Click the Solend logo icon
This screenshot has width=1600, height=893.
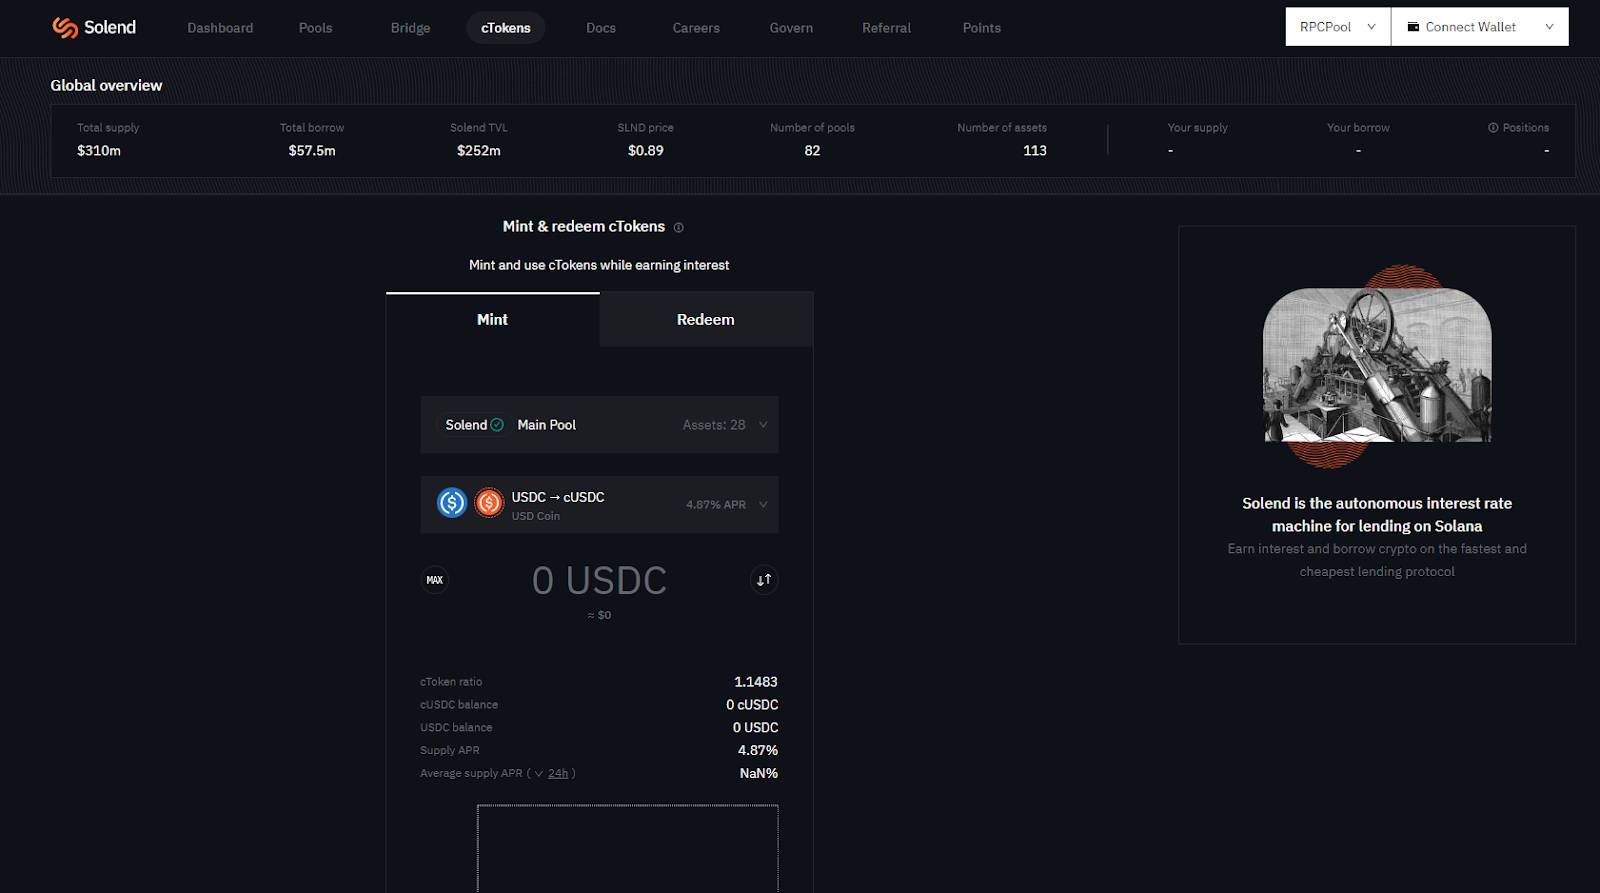[65, 28]
